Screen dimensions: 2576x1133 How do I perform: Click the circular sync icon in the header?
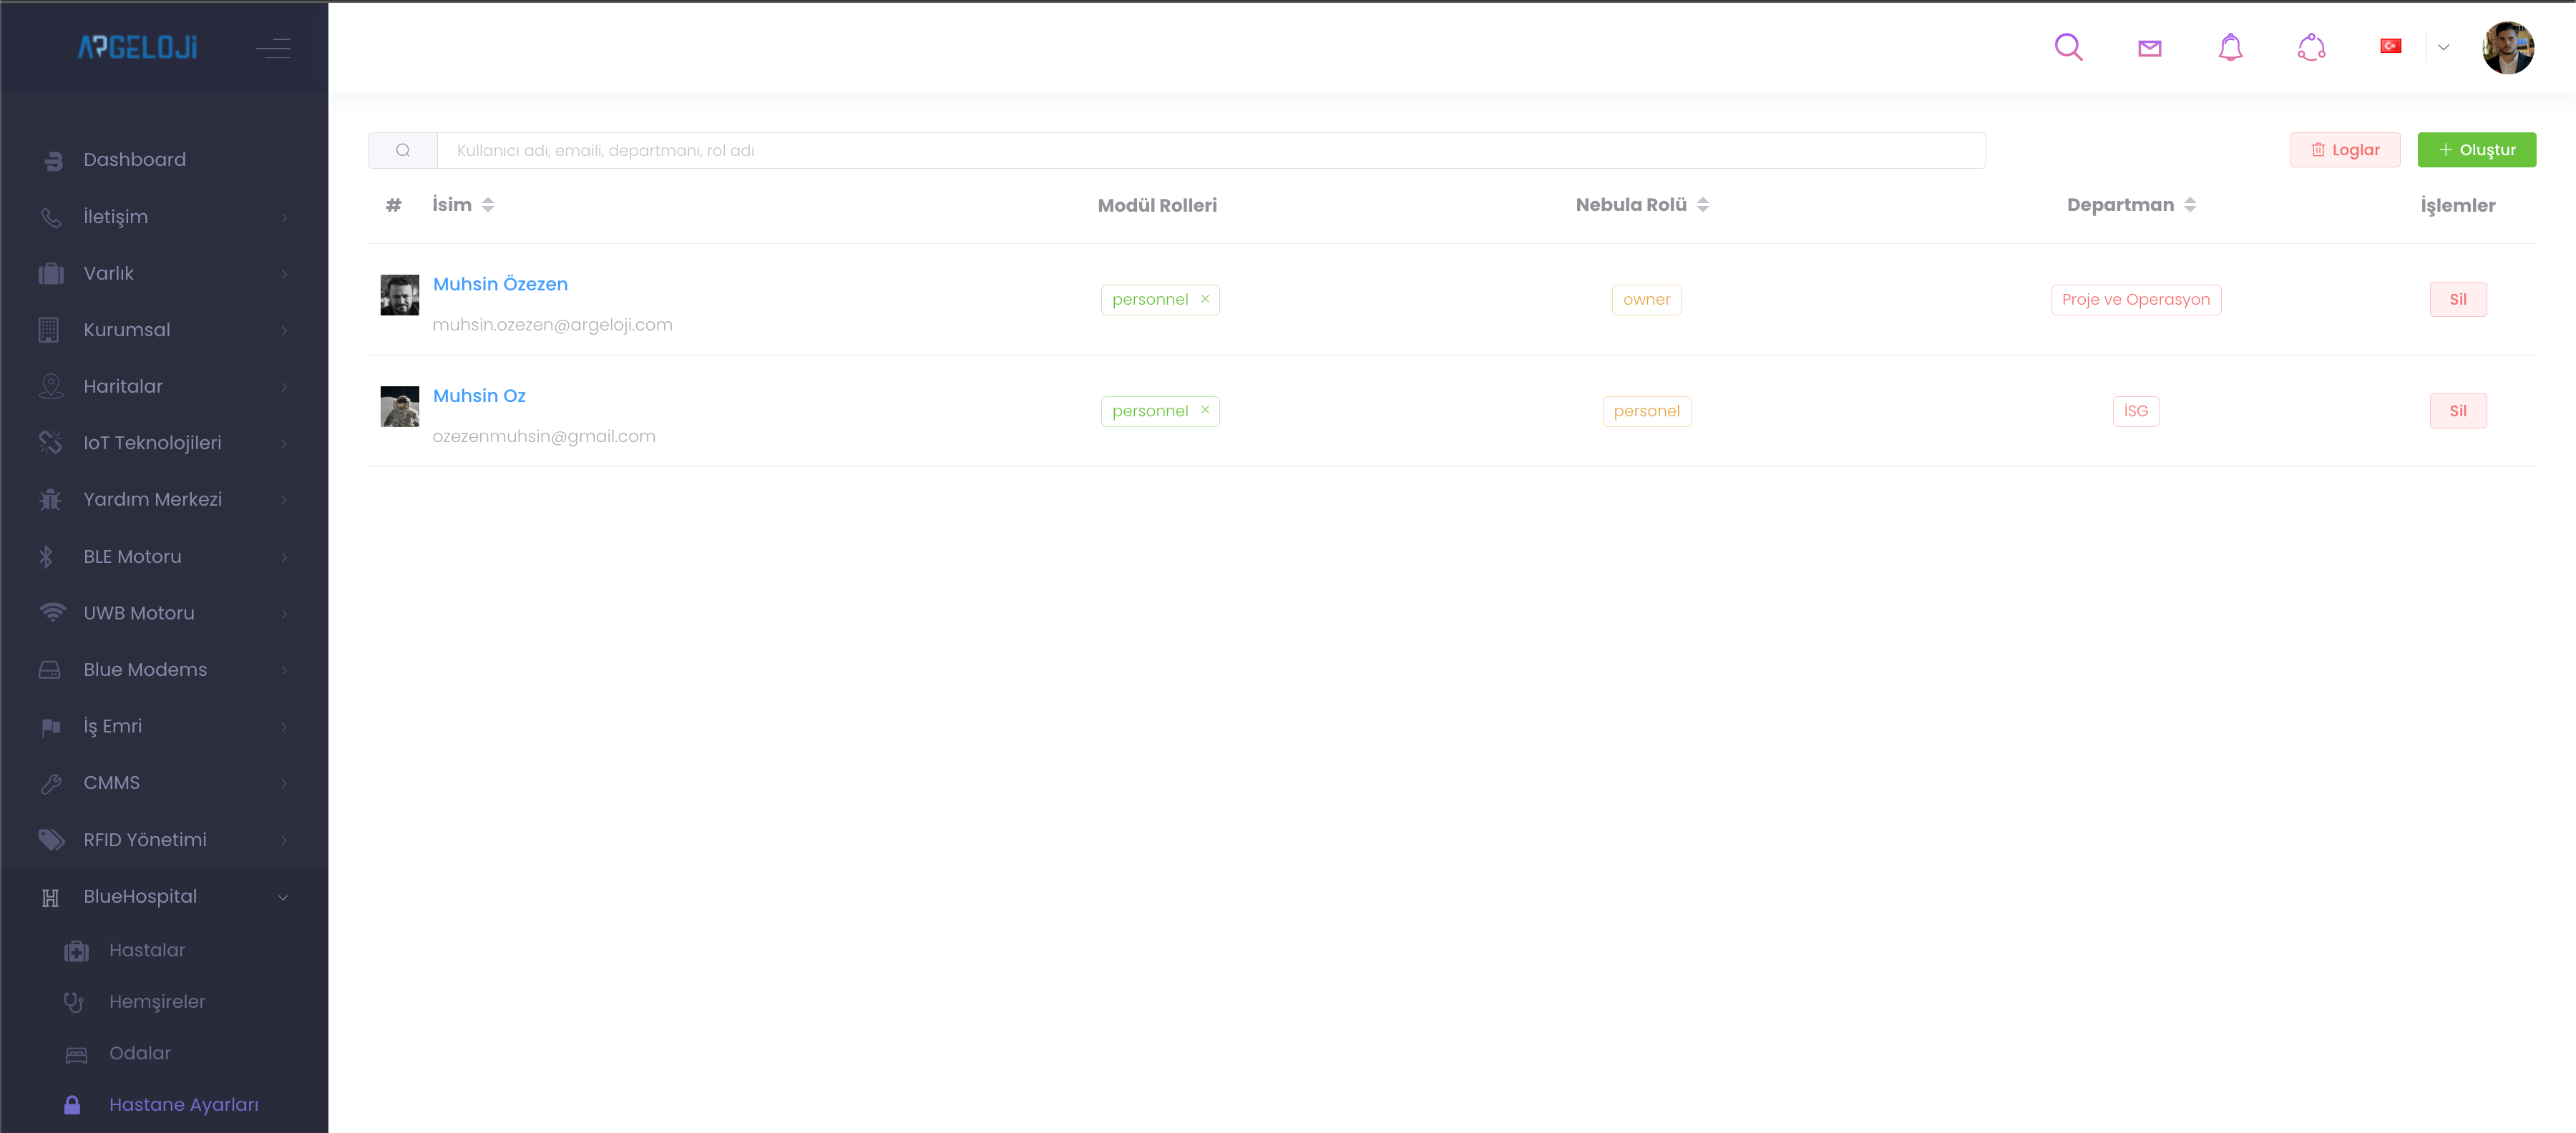click(x=2311, y=47)
